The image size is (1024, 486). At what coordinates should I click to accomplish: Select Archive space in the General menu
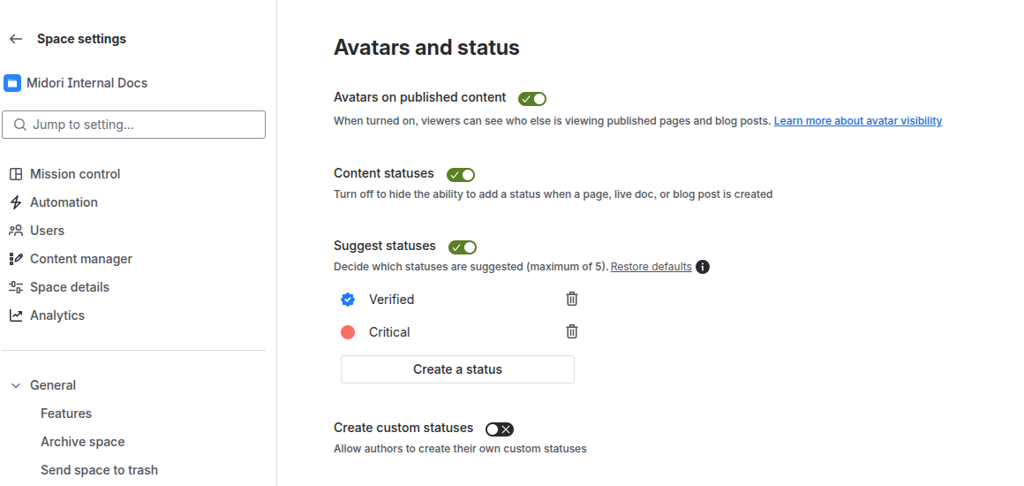click(82, 442)
